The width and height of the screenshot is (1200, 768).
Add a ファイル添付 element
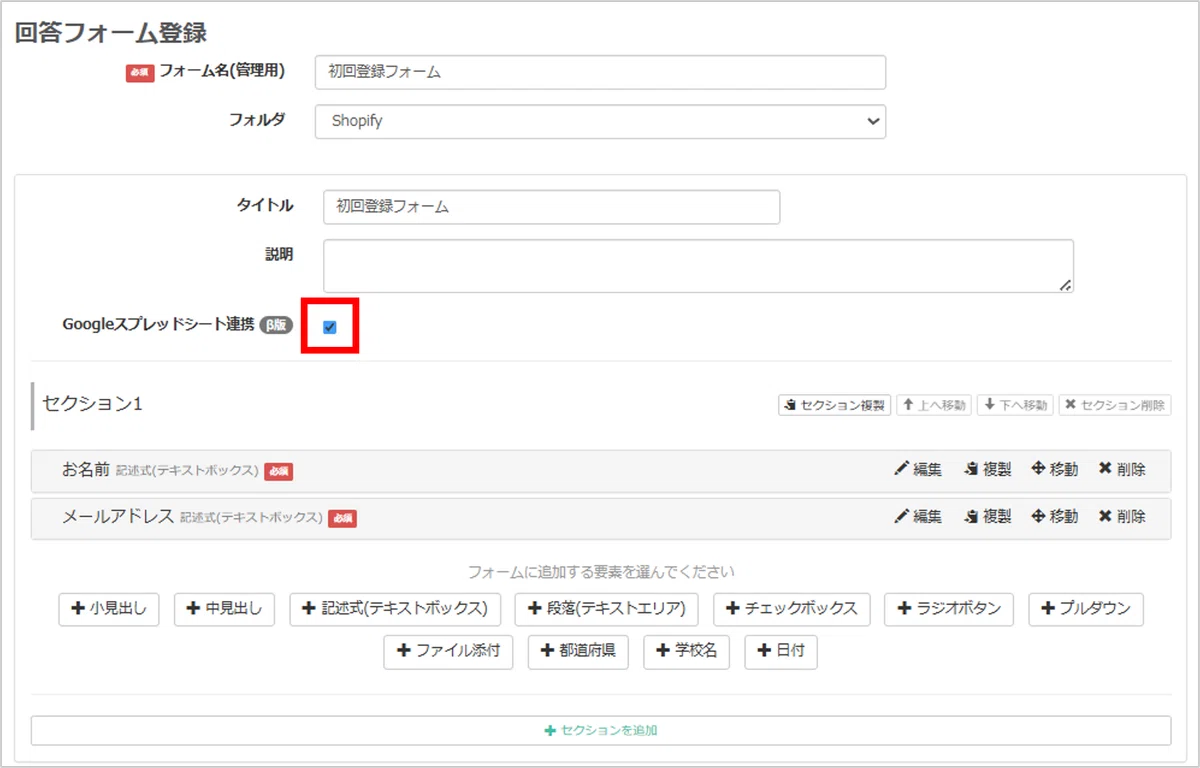(448, 651)
